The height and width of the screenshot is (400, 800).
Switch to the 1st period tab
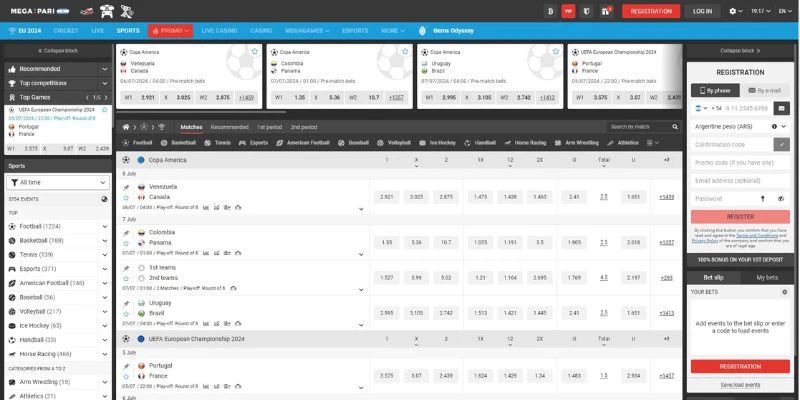coord(269,127)
